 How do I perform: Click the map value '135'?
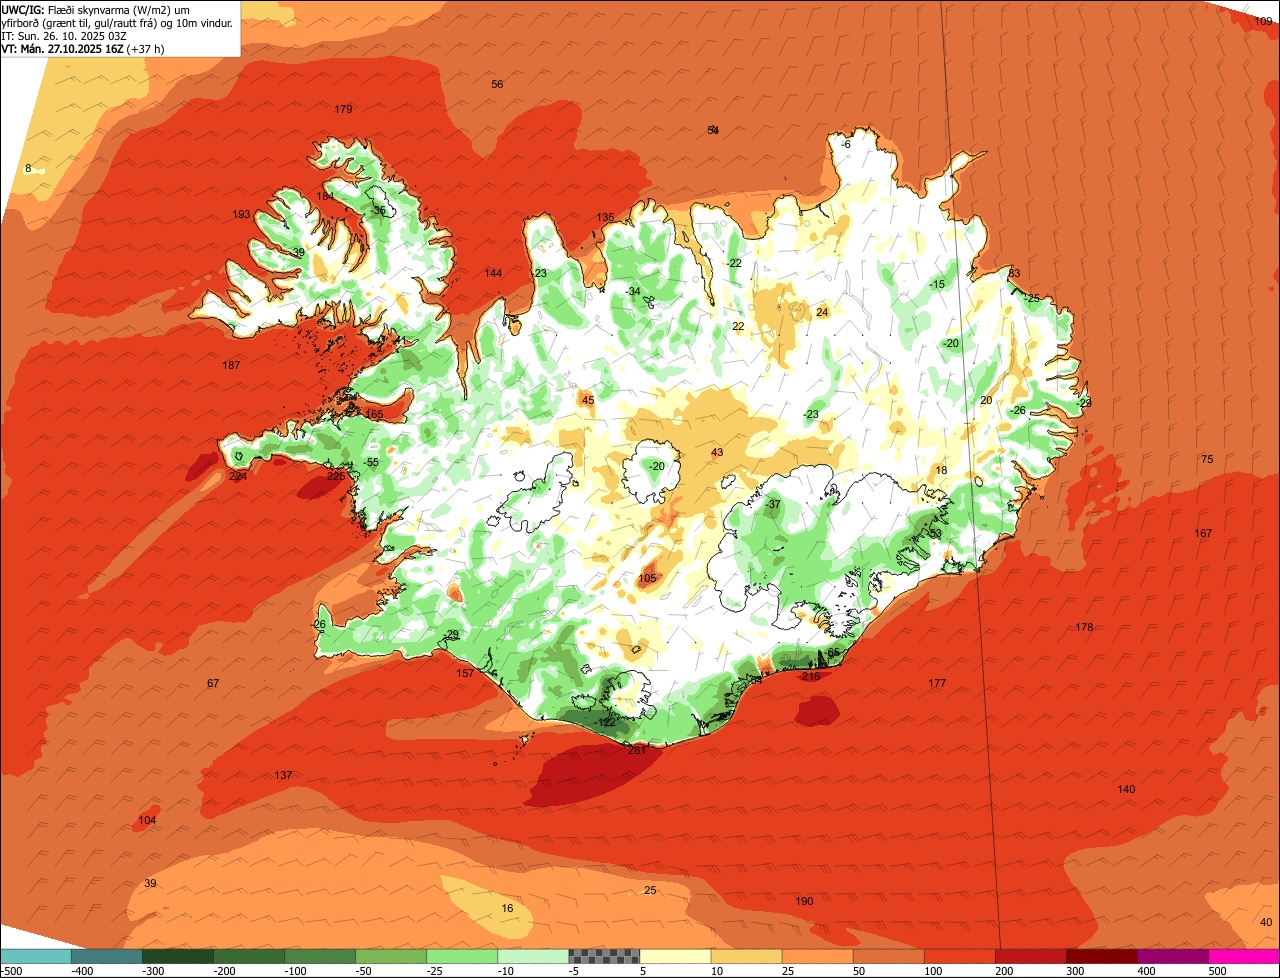point(605,218)
